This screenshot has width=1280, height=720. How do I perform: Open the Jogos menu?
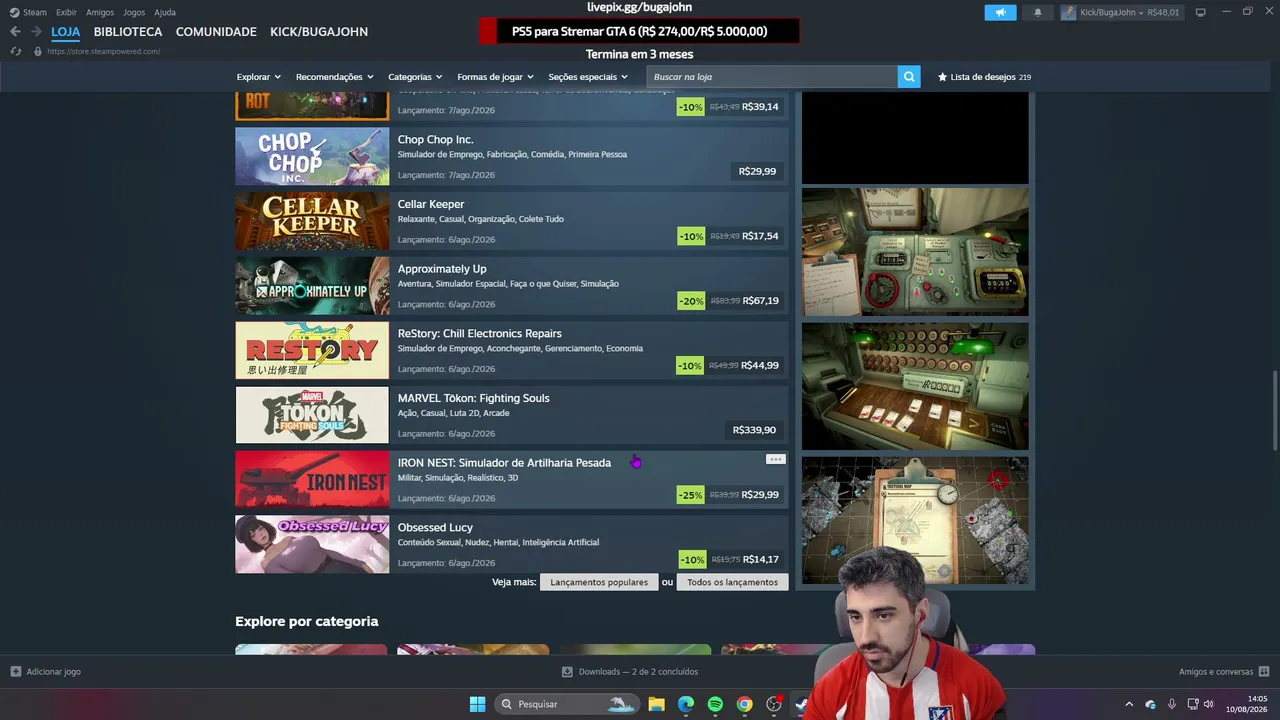(134, 12)
